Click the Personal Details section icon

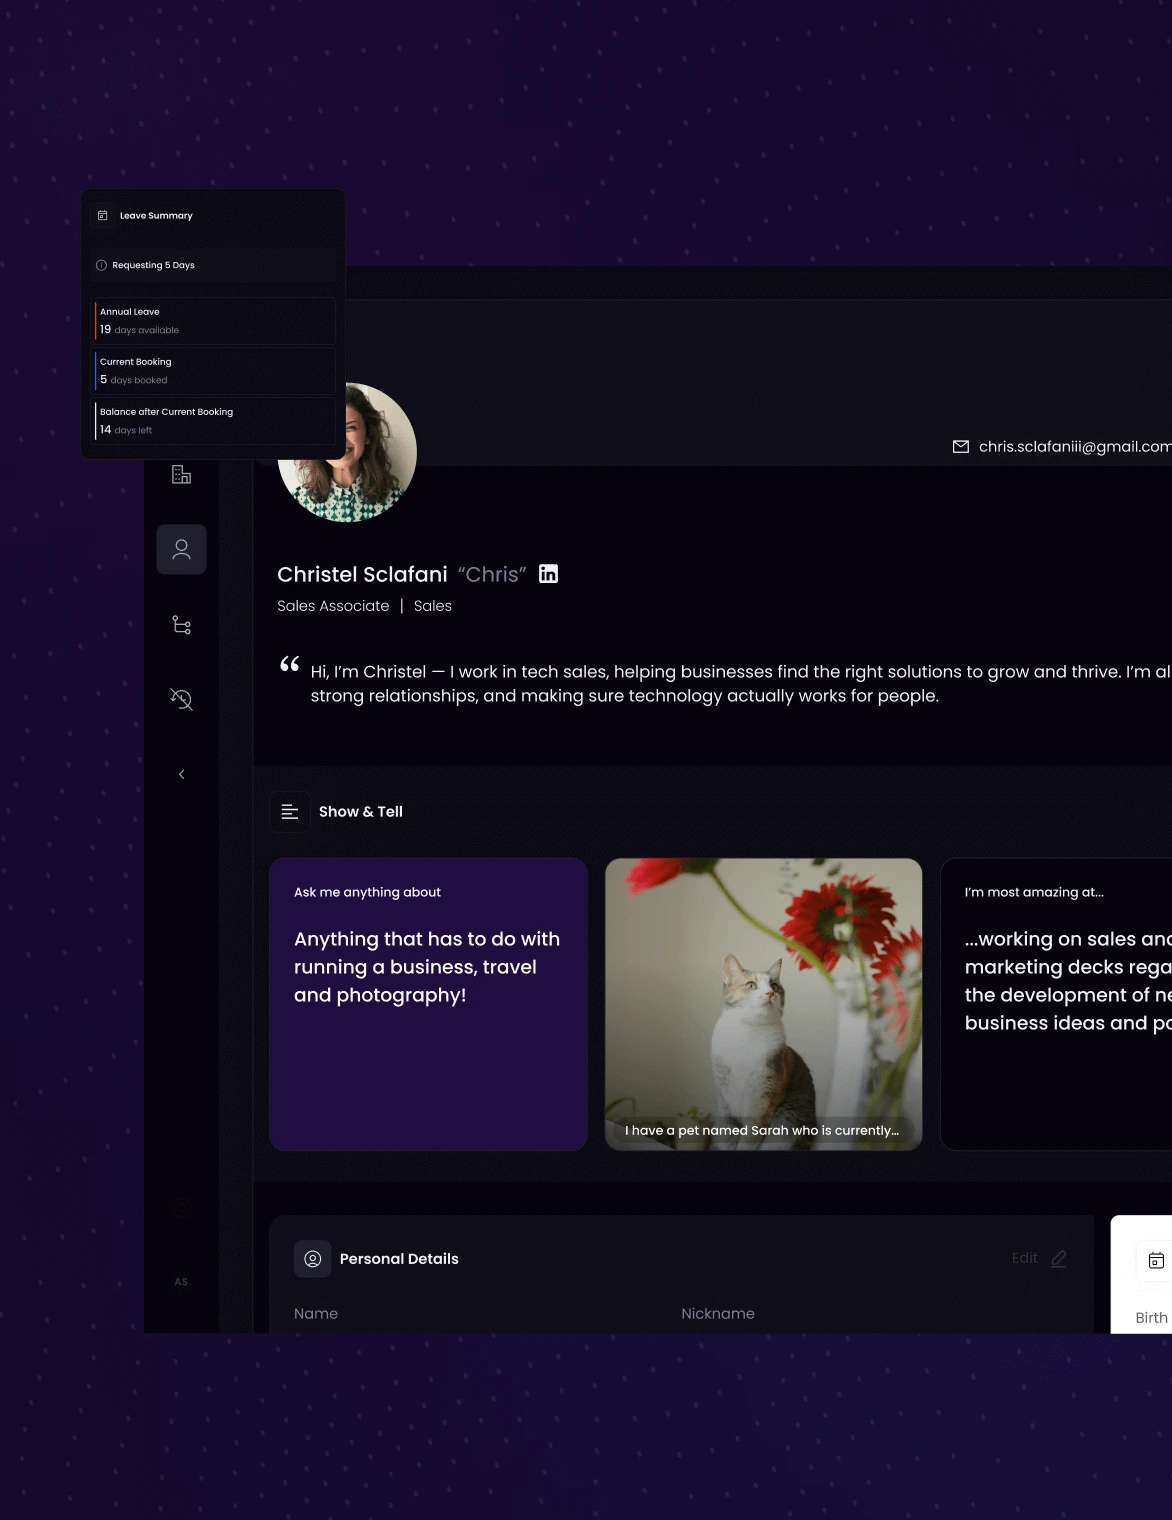[x=312, y=1259]
